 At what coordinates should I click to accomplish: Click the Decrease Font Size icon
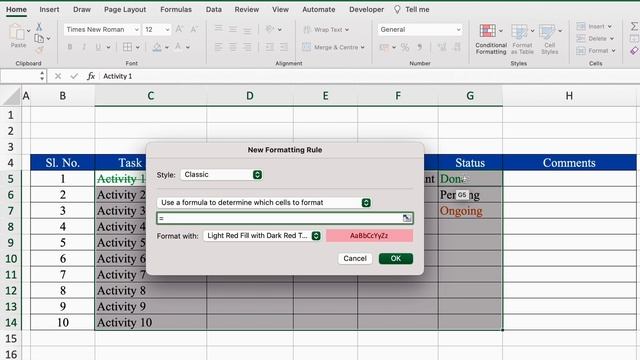tap(194, 29)
